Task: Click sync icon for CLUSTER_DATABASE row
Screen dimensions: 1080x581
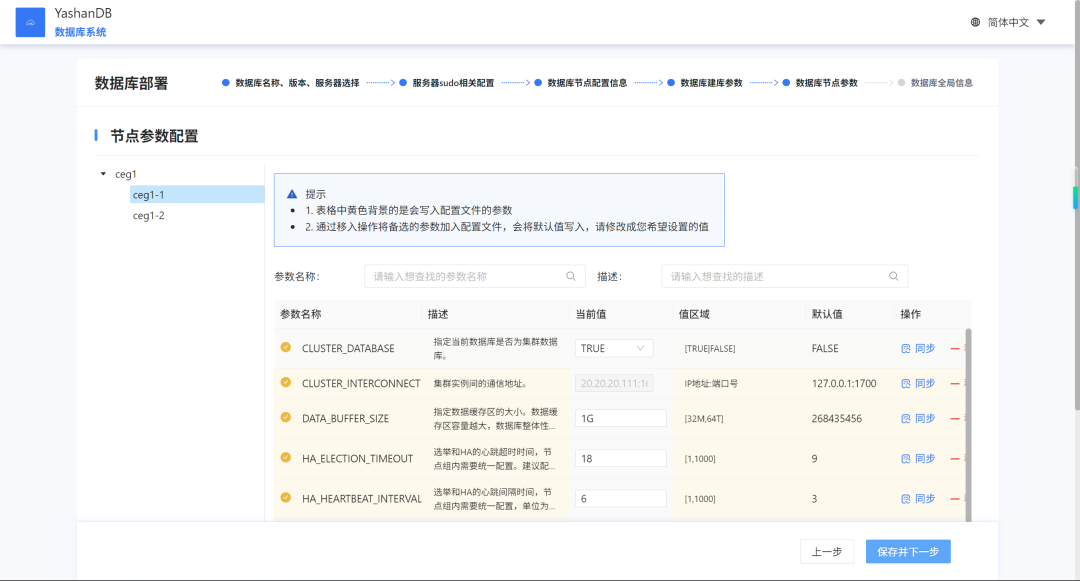Action: (x=906, y=348)
